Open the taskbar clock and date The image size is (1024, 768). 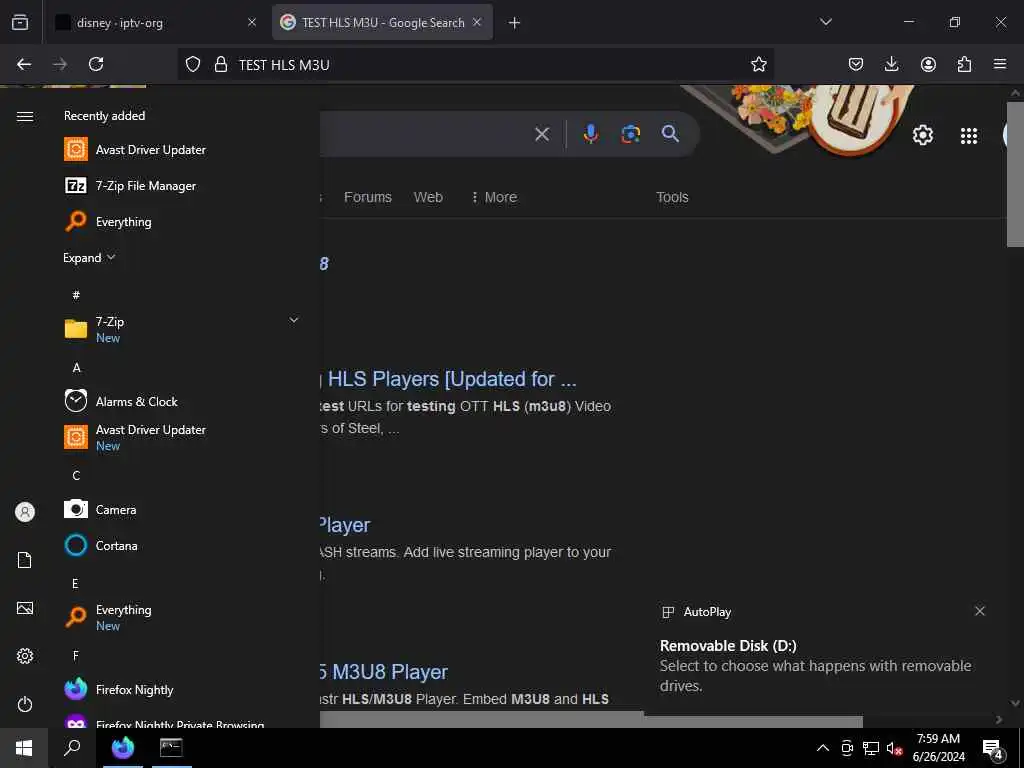[x=938, y=748]
